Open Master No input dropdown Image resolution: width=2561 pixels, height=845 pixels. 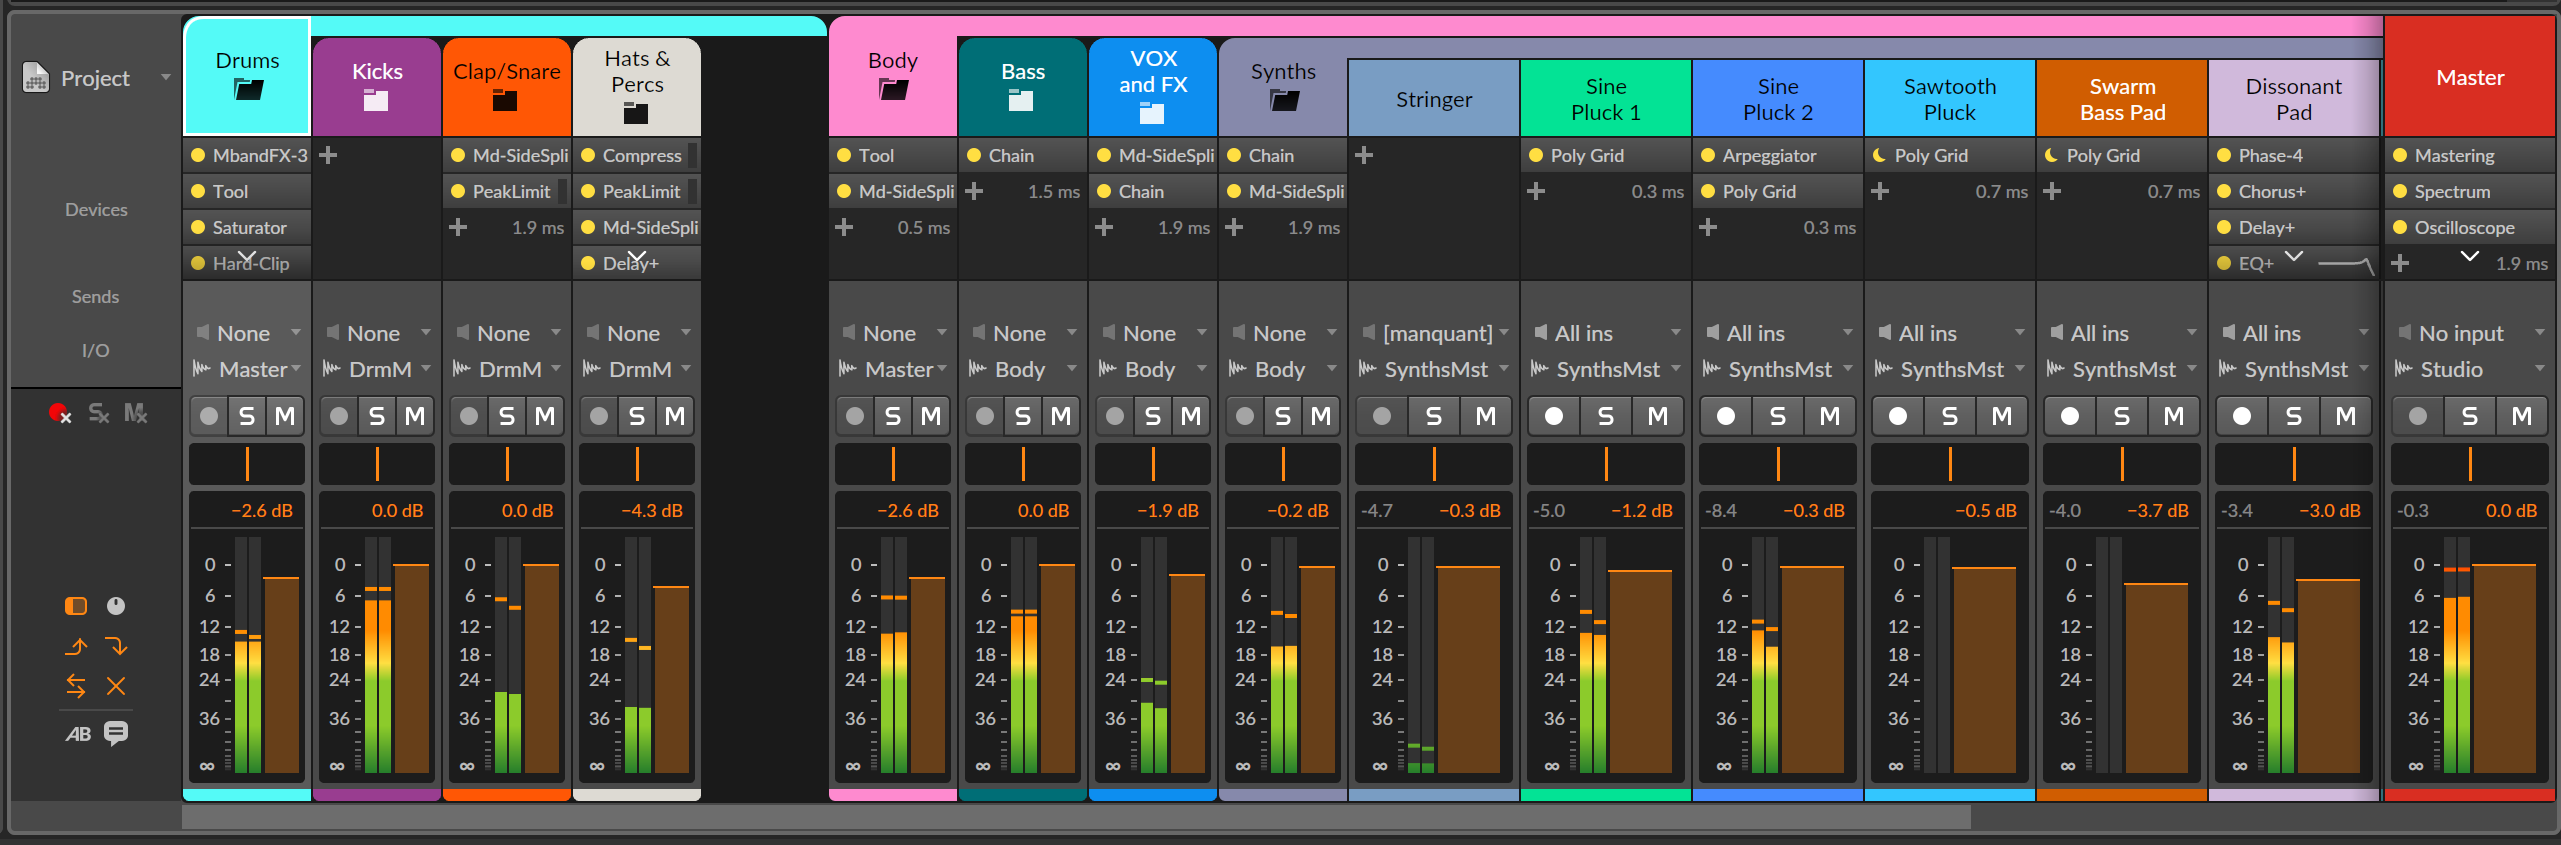coord(2470,333)
